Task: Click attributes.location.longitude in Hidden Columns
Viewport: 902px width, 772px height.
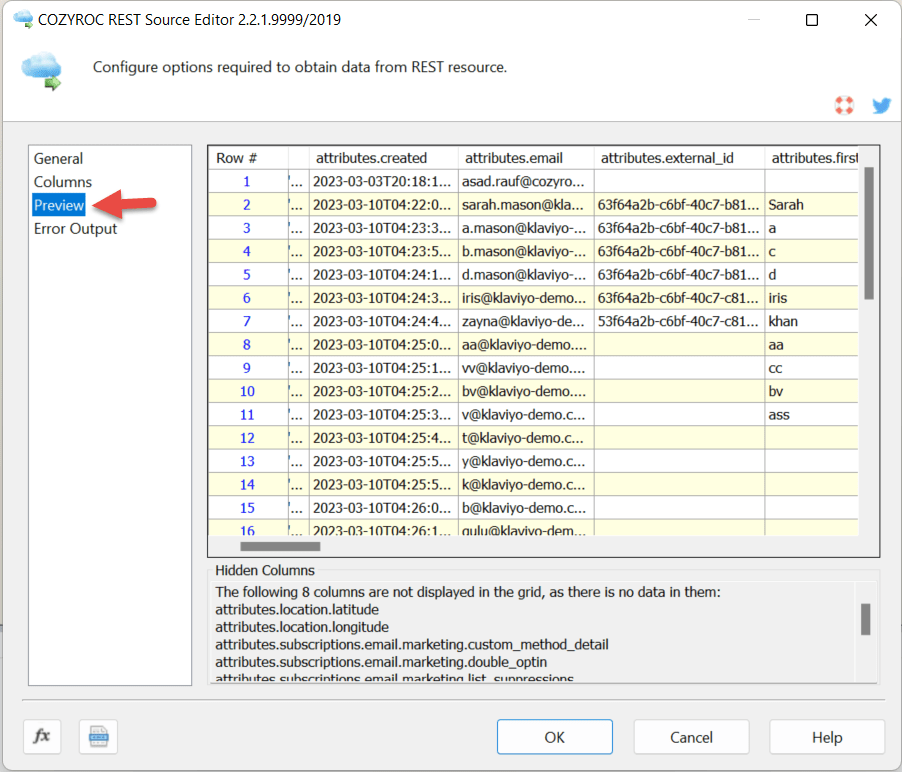Action: point(302,627)
